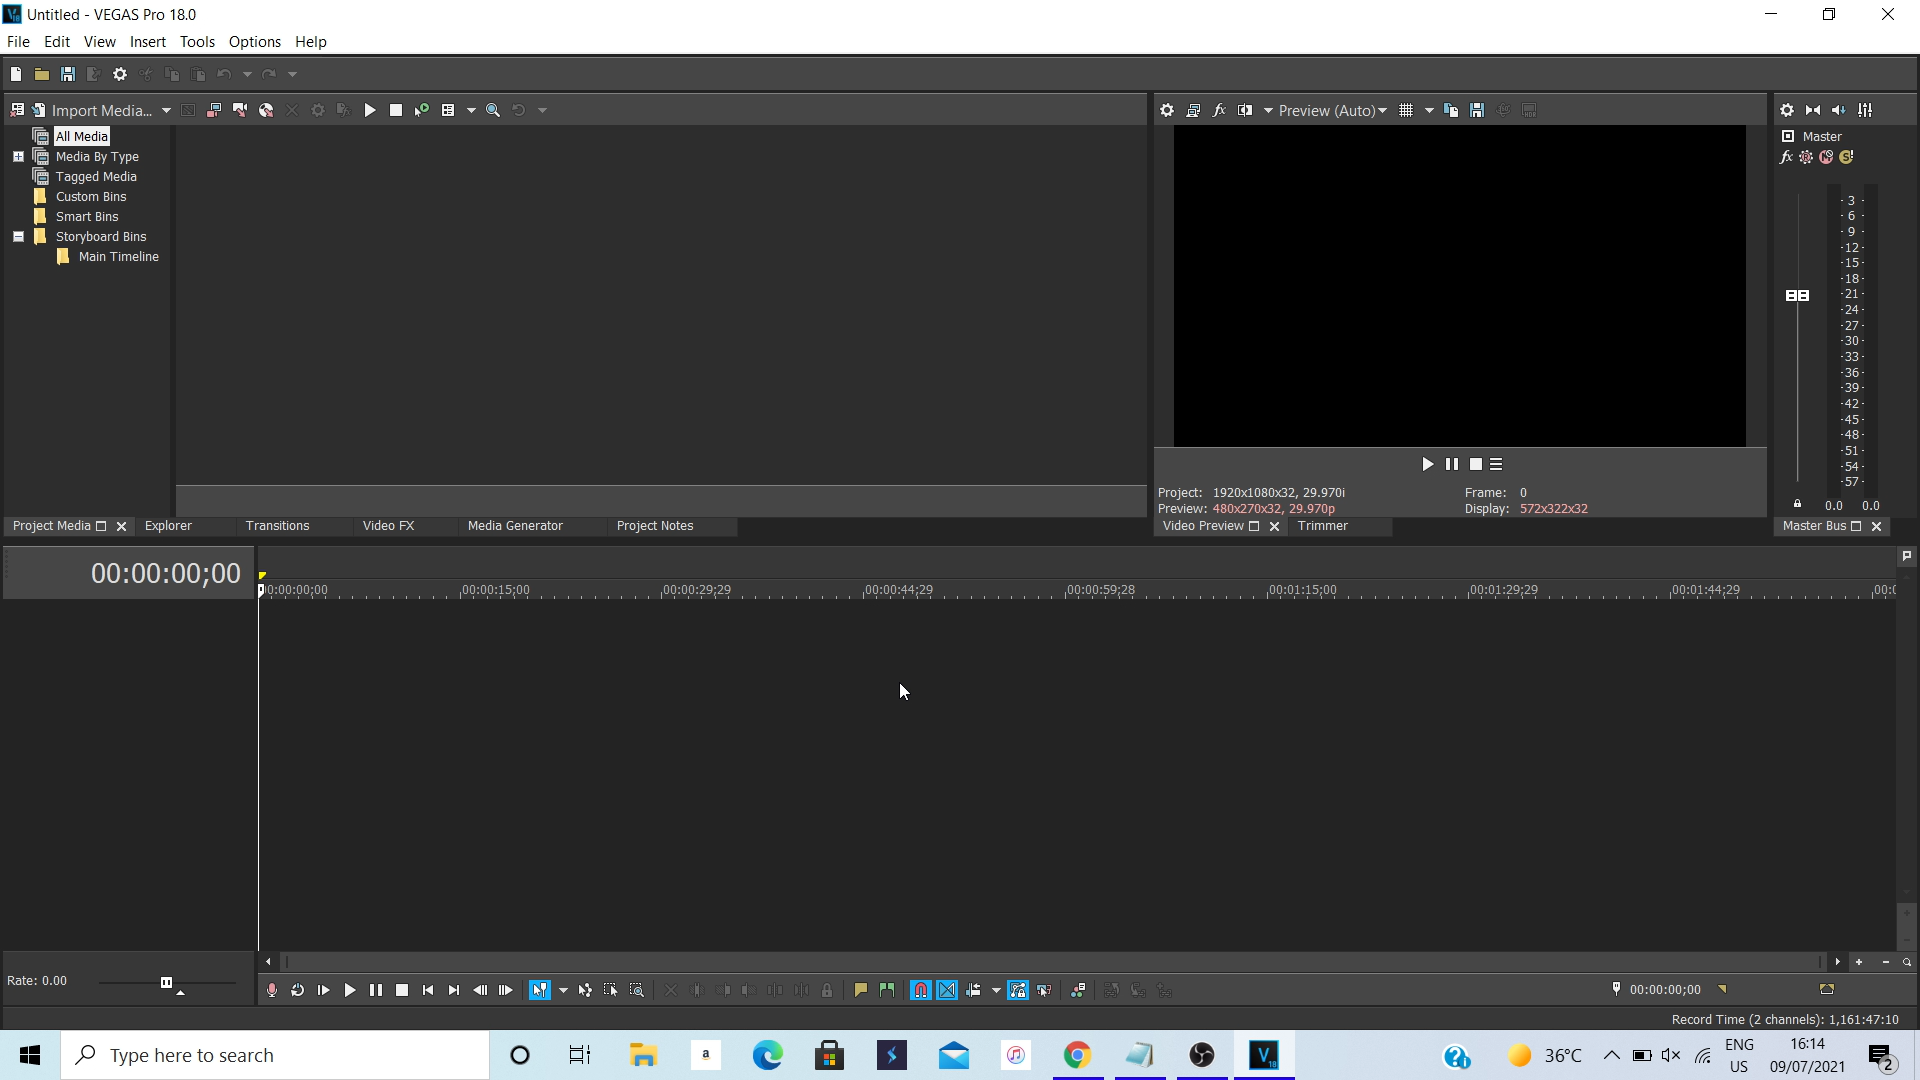
Task: Open Master FX button
Action: (x=1787, y=157)
